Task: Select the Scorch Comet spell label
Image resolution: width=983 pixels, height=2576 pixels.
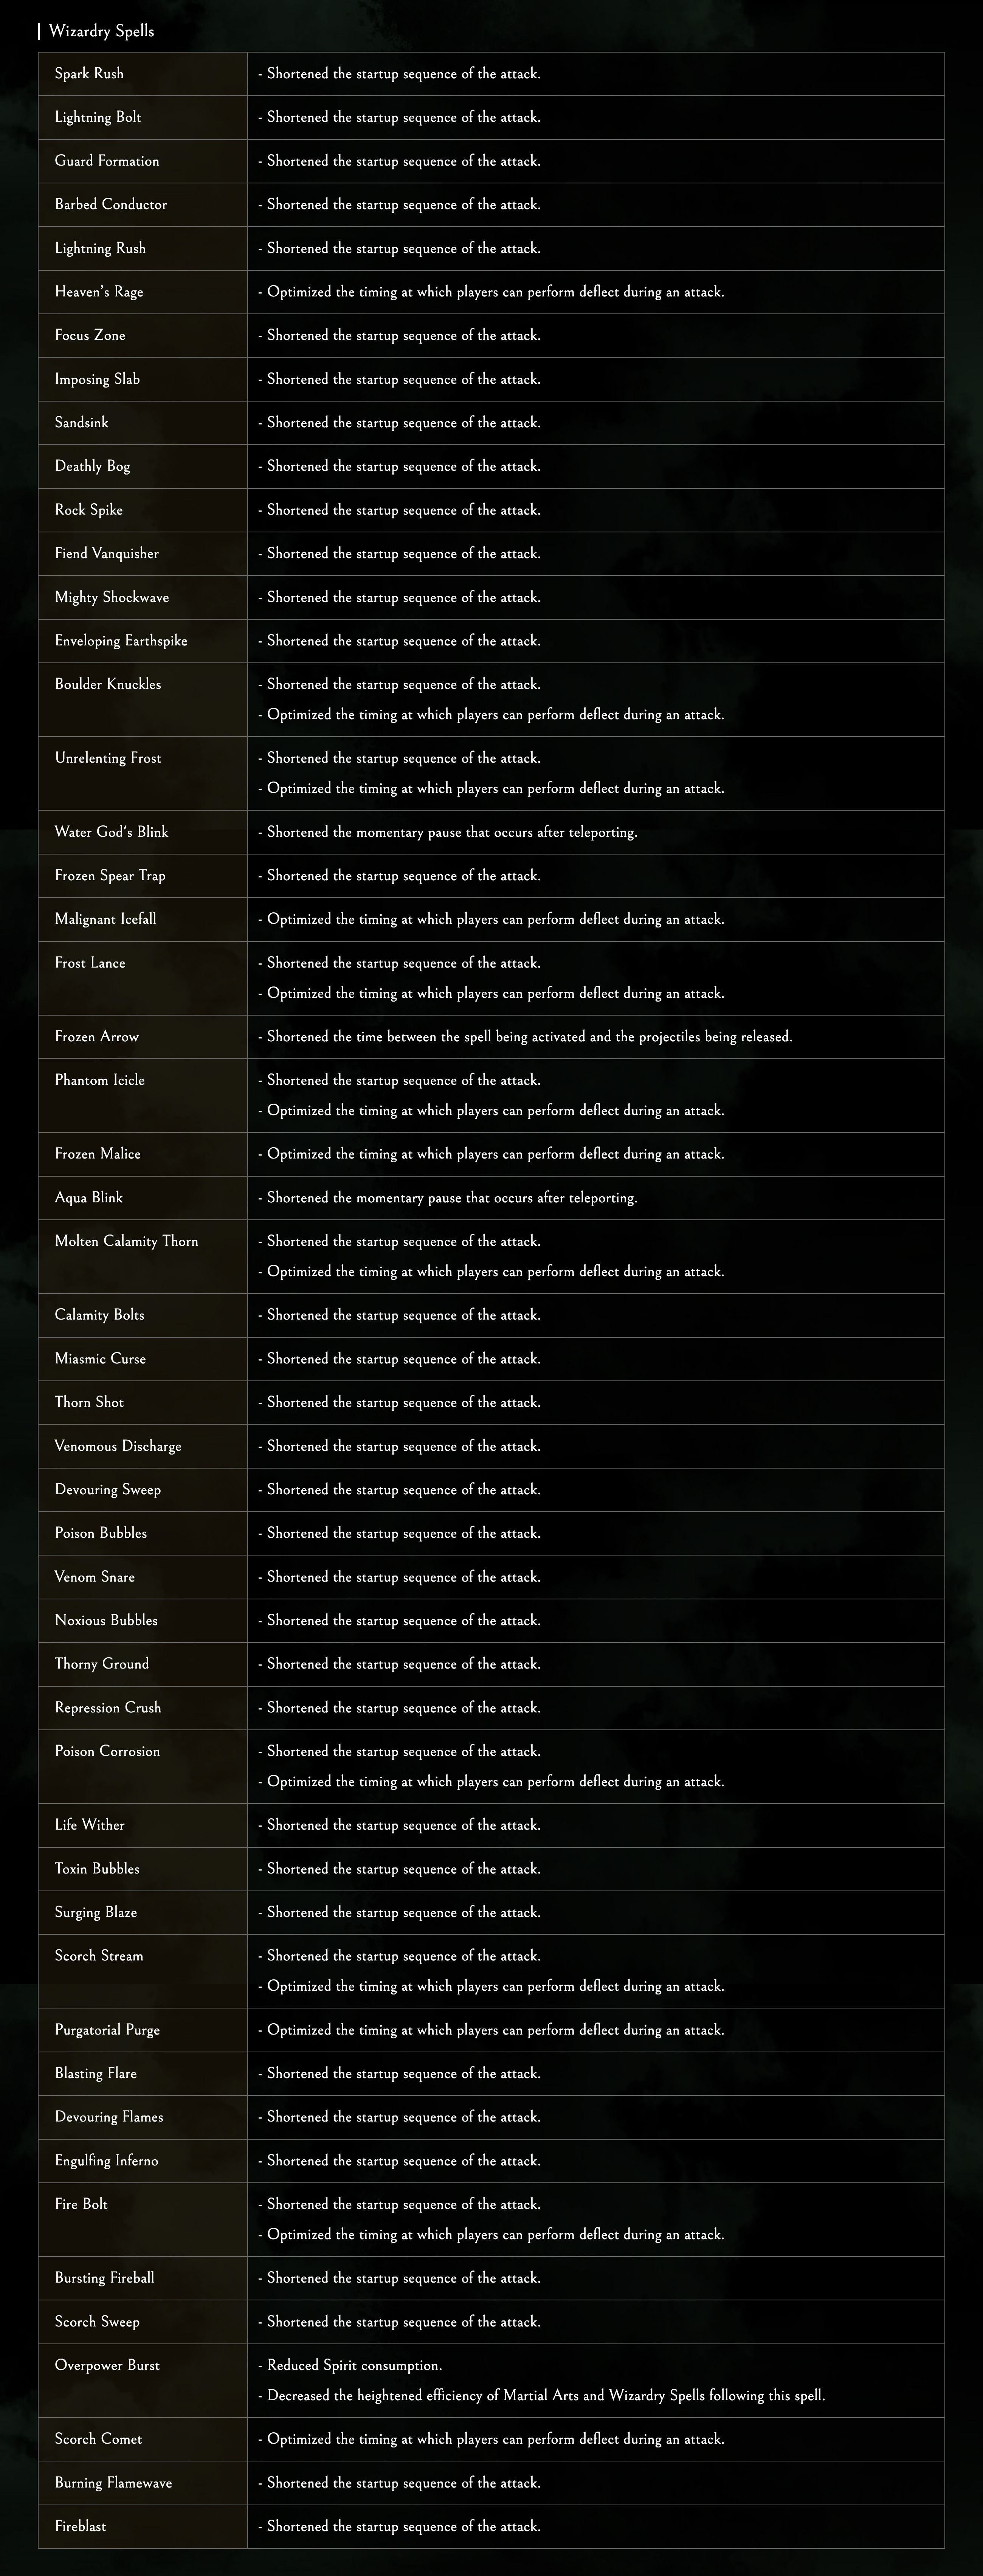Action: point(98,2439)
